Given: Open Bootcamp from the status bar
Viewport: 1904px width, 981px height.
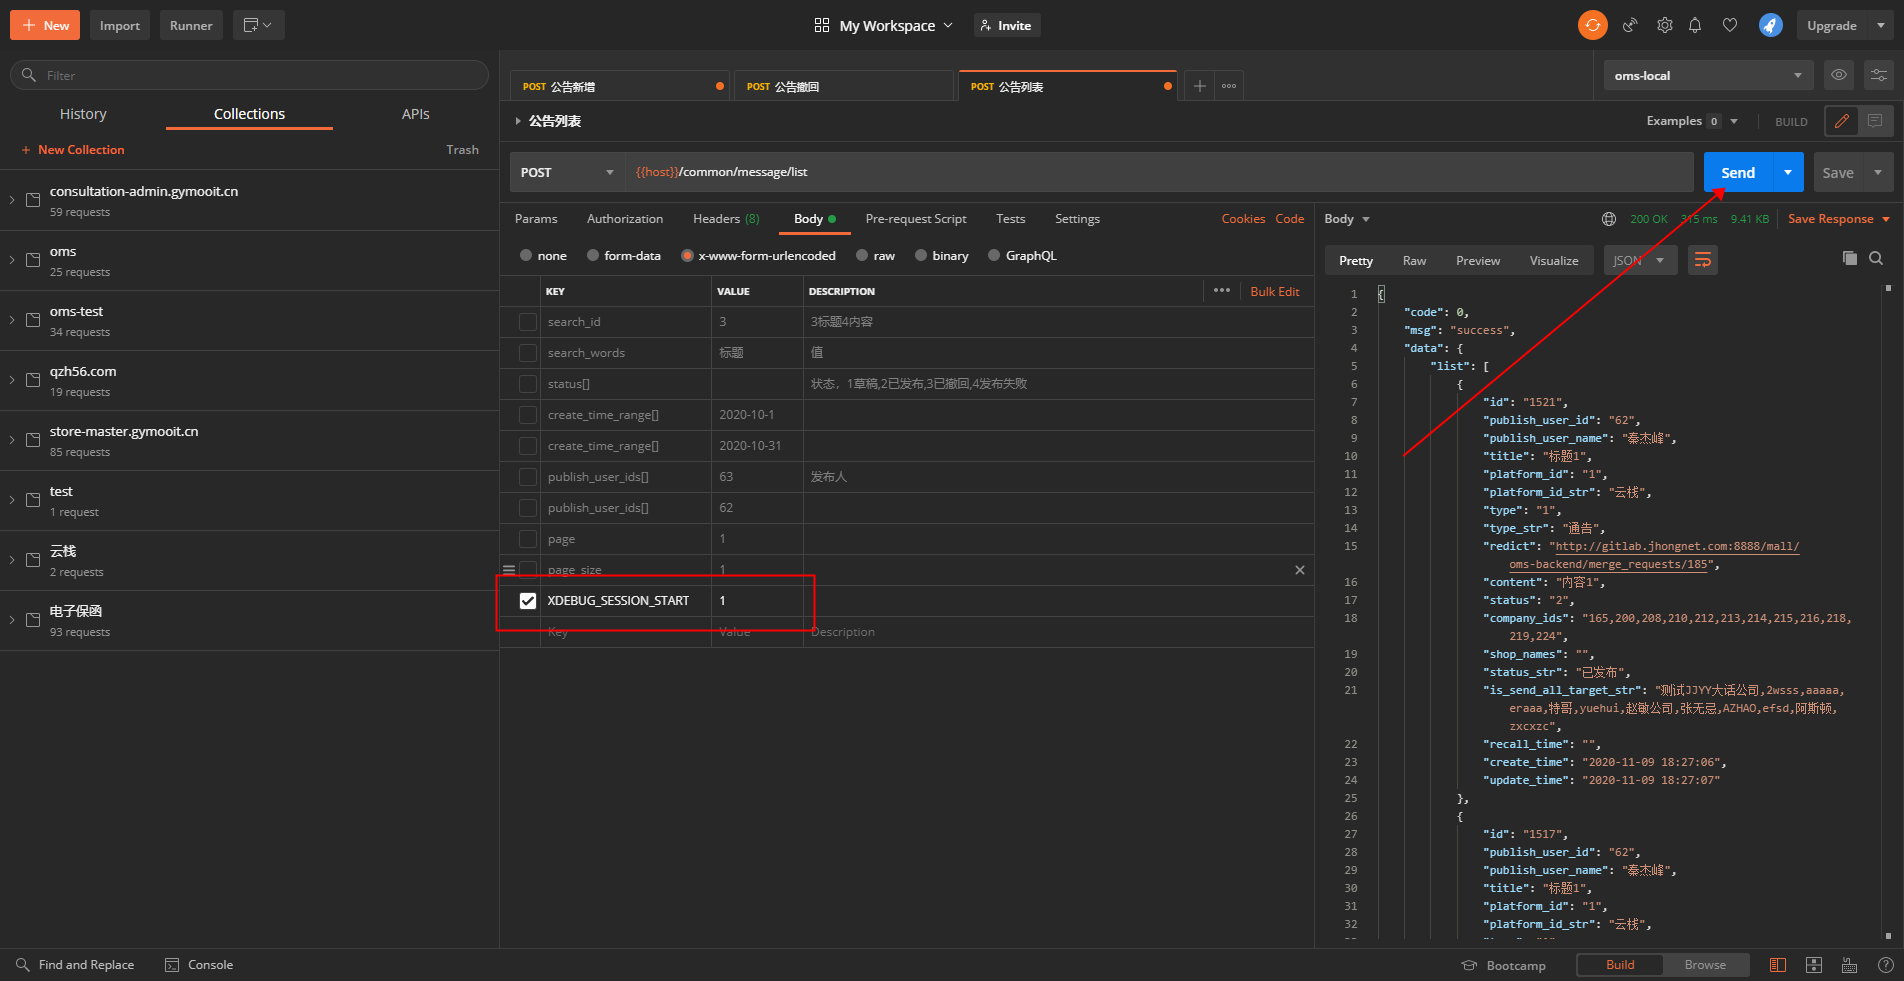Looking at the screenshot, I should click(x=1503, y=965).
